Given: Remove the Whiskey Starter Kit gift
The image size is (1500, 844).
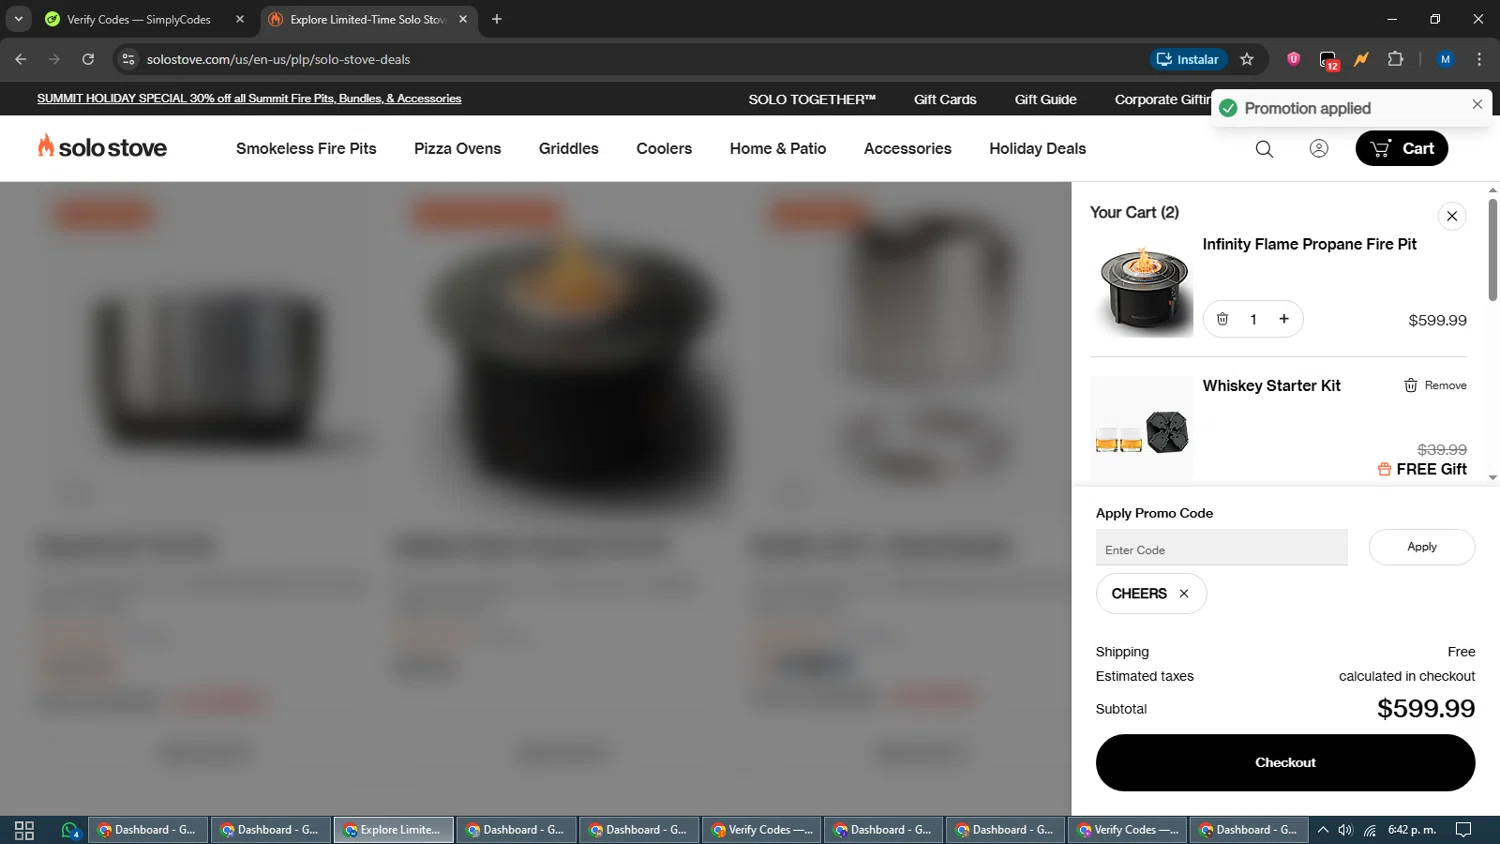Looking at the screenshot, I should (1435, 386).
